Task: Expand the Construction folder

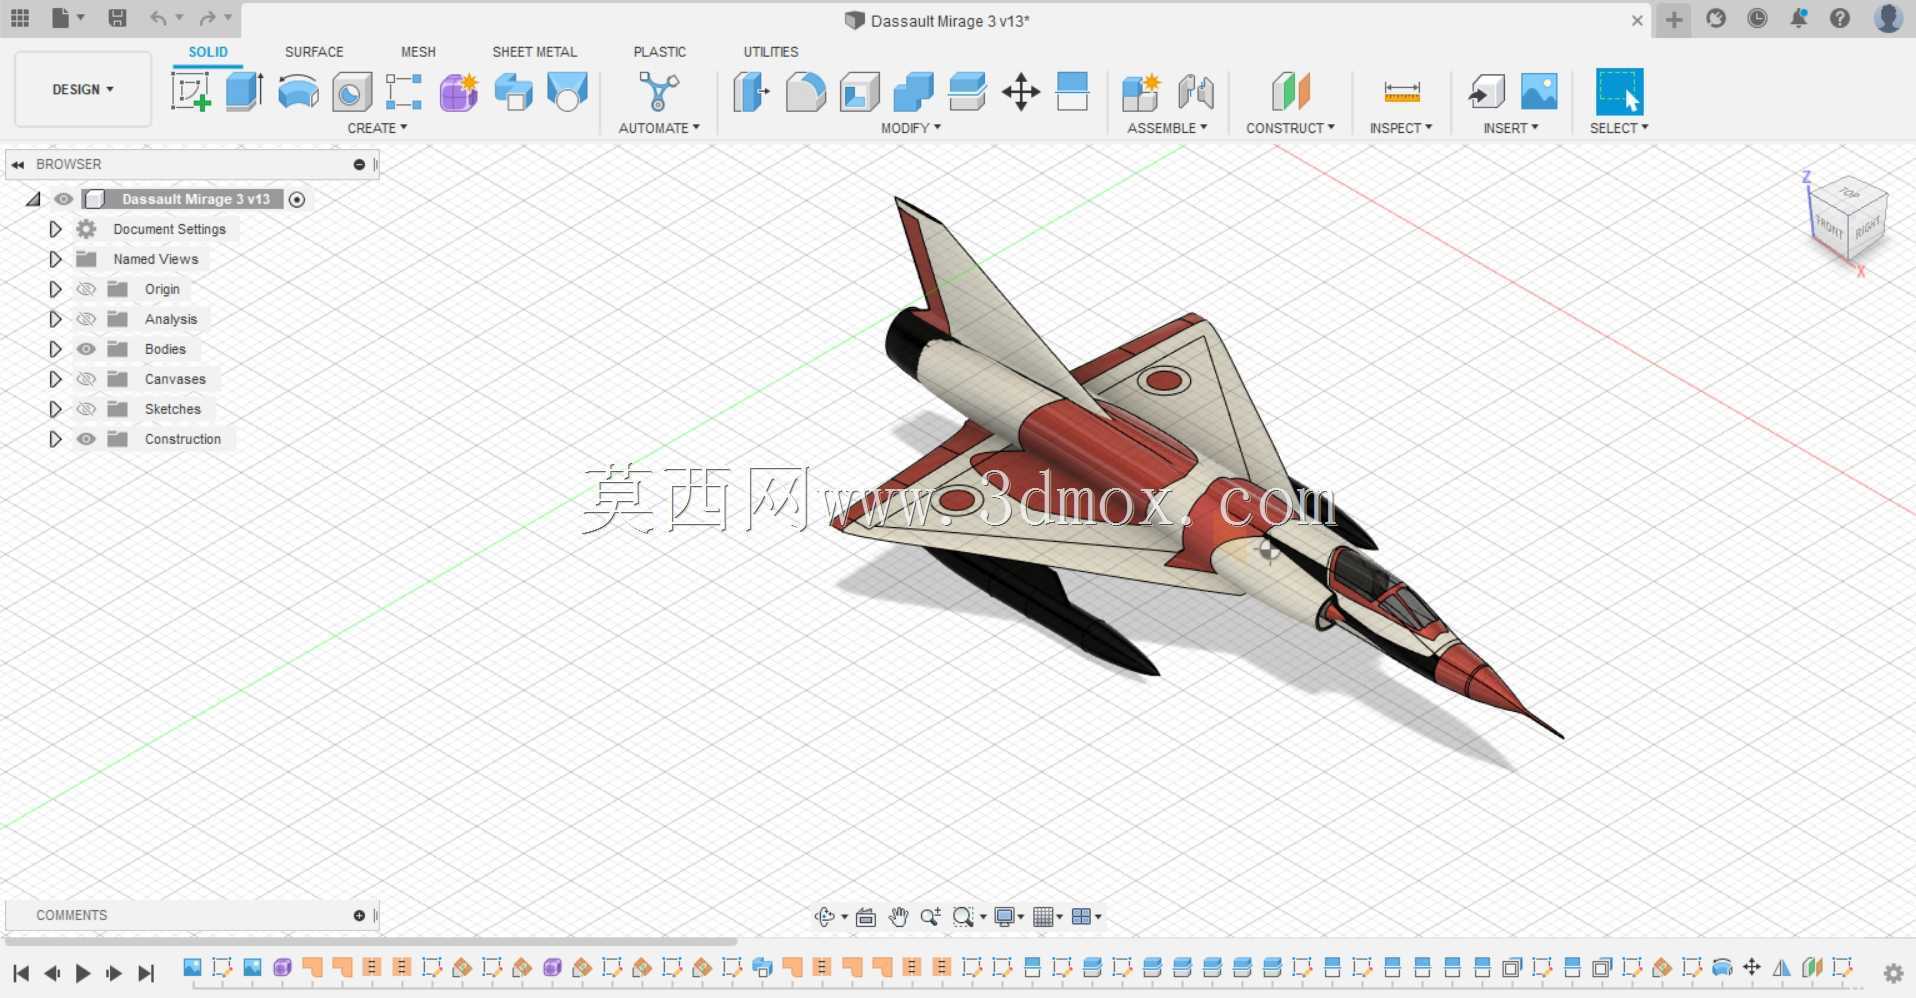Action: tap(55, 439)
